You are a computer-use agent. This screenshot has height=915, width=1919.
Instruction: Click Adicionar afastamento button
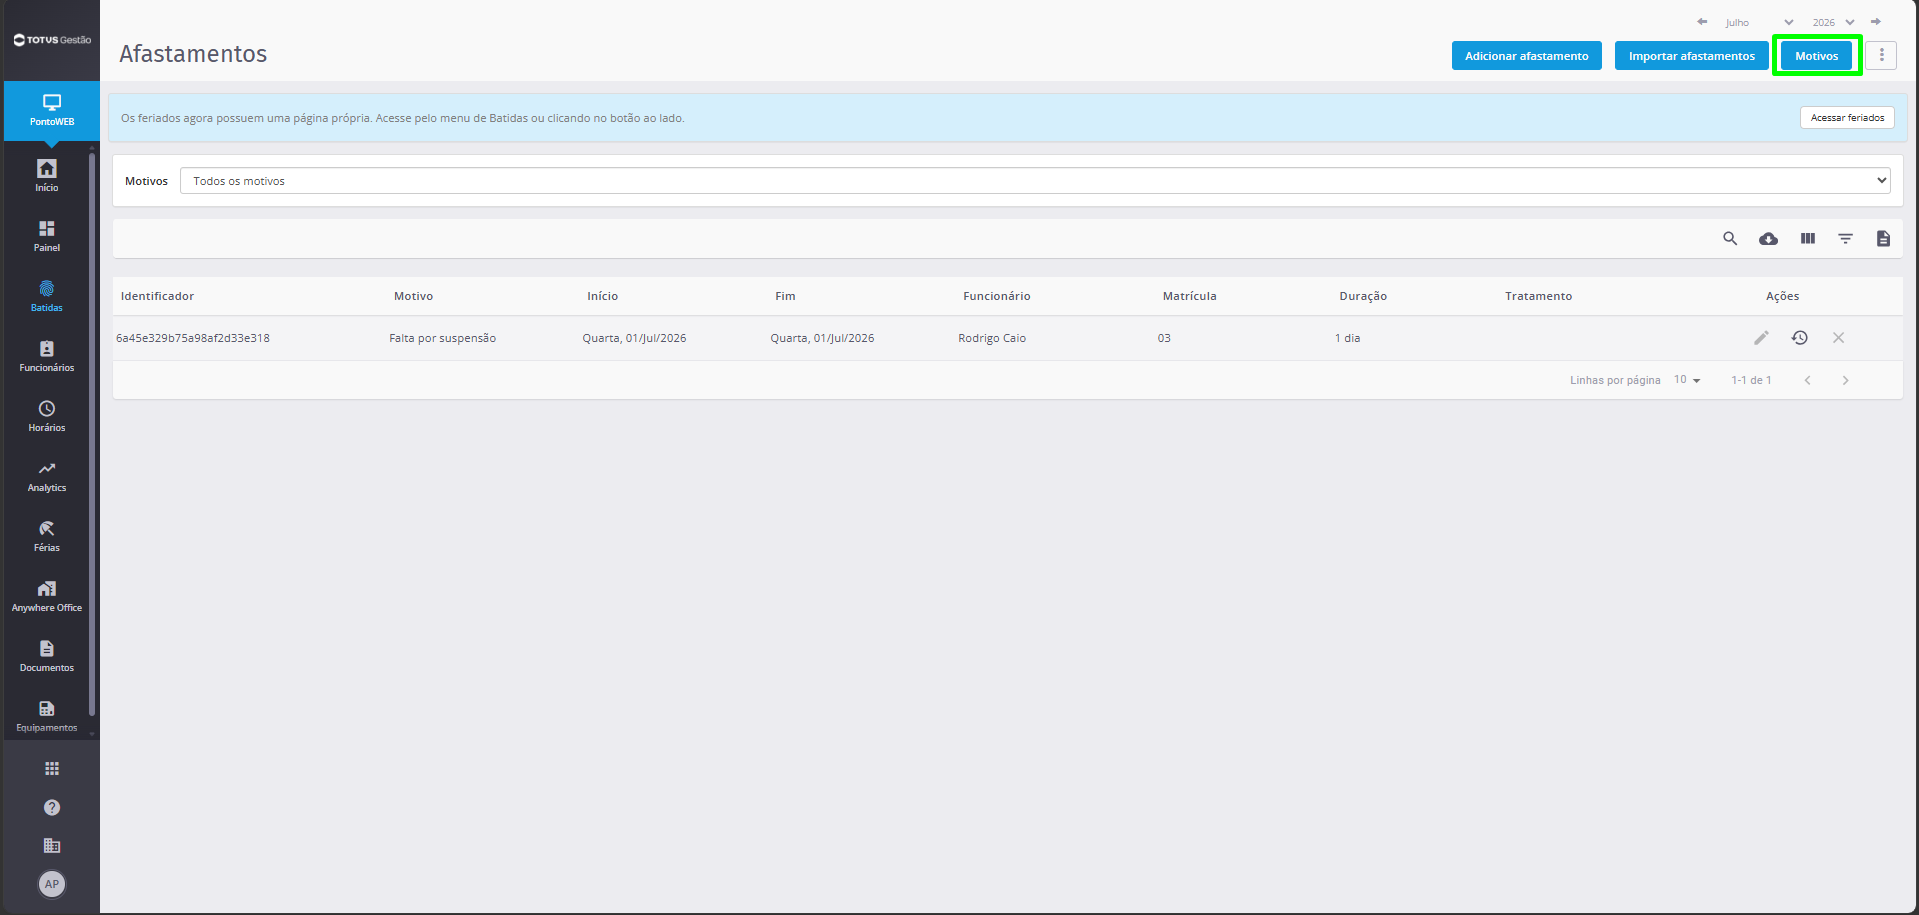1527,56
